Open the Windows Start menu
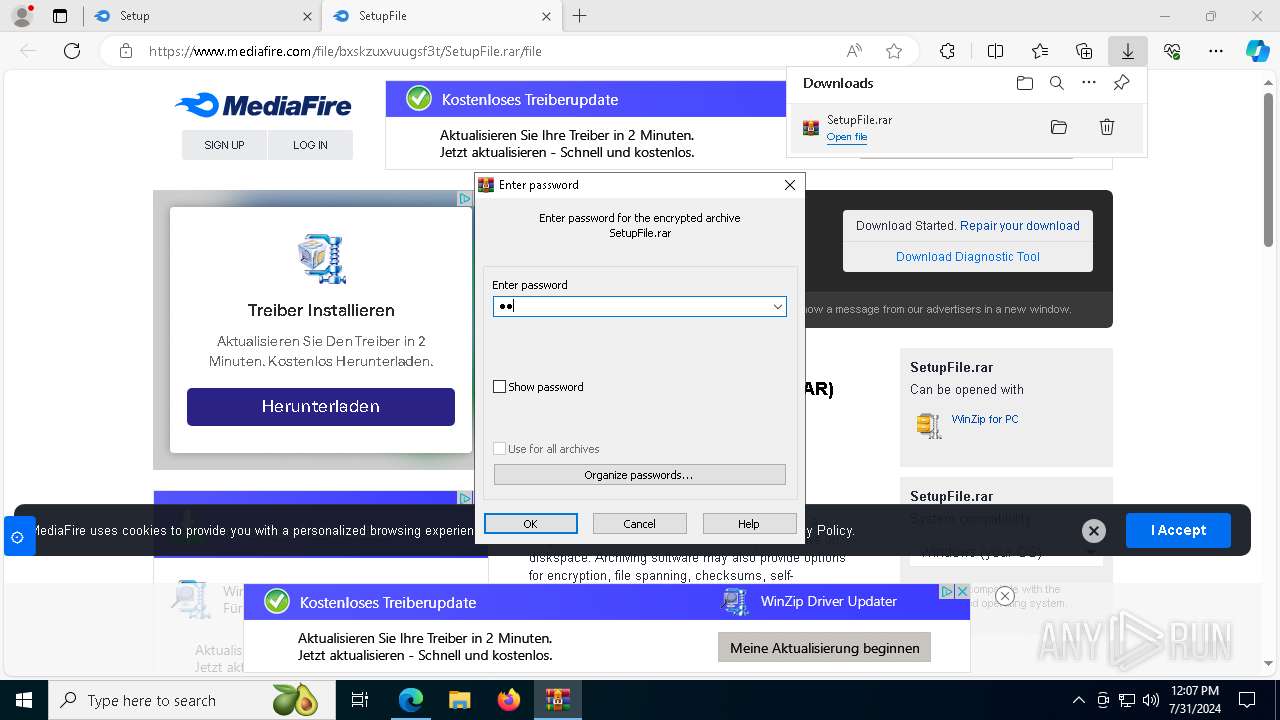 24,700
